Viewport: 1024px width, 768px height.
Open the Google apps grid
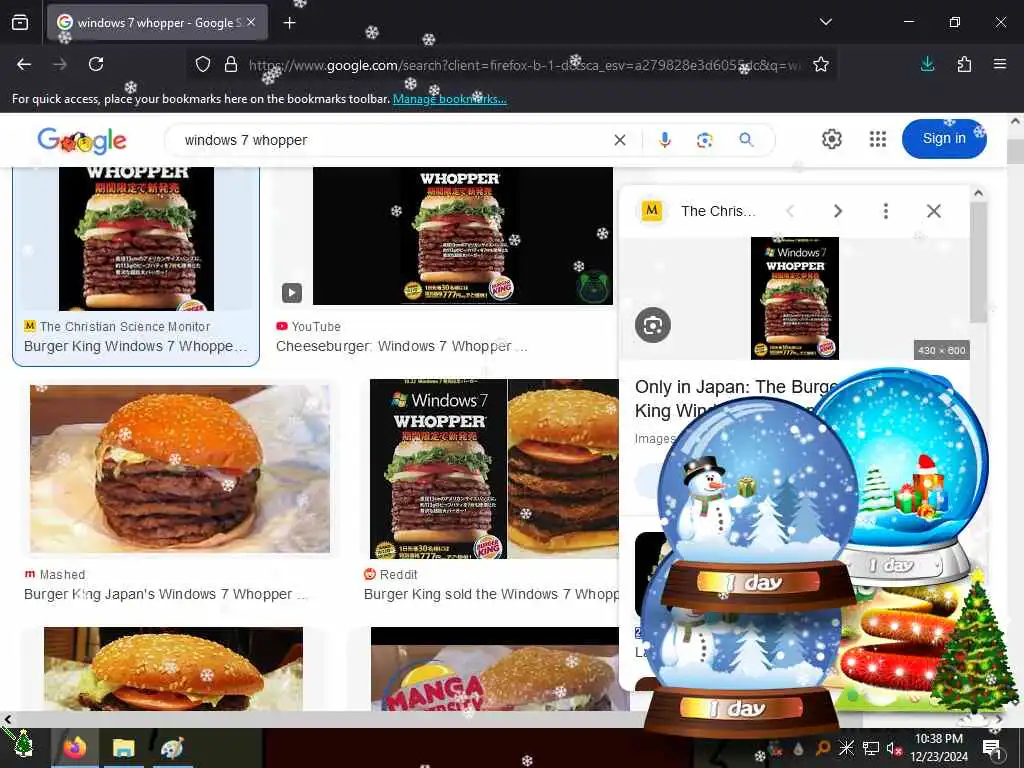pyautogui.click(x=878, y=139)
